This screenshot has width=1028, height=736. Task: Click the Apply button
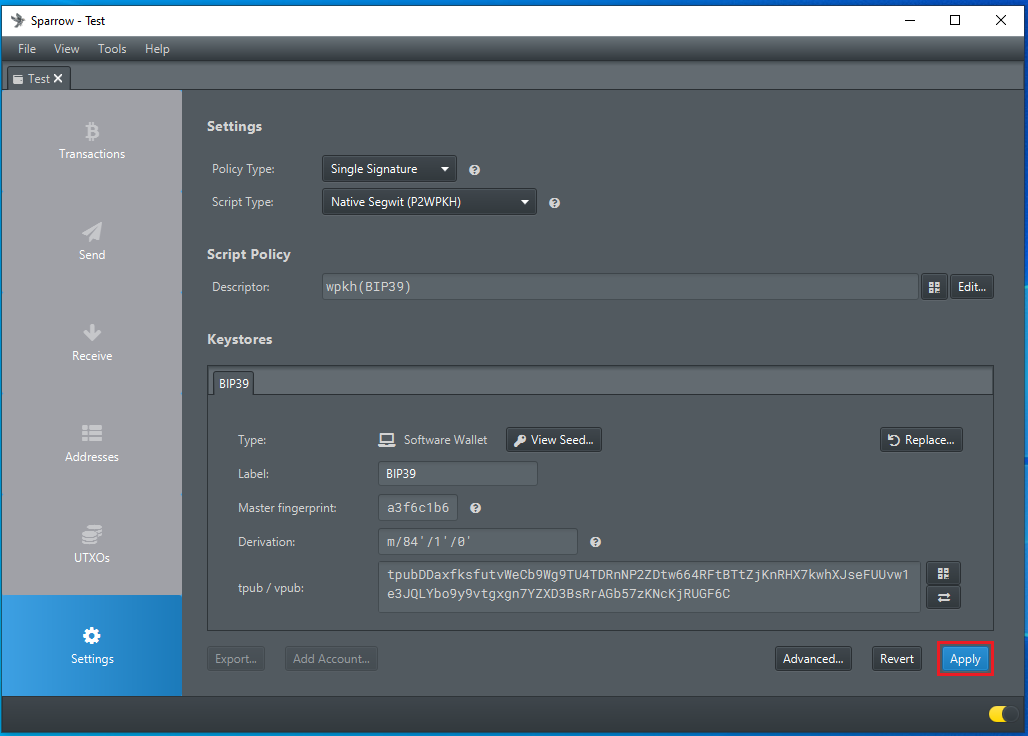click(965, 659)
